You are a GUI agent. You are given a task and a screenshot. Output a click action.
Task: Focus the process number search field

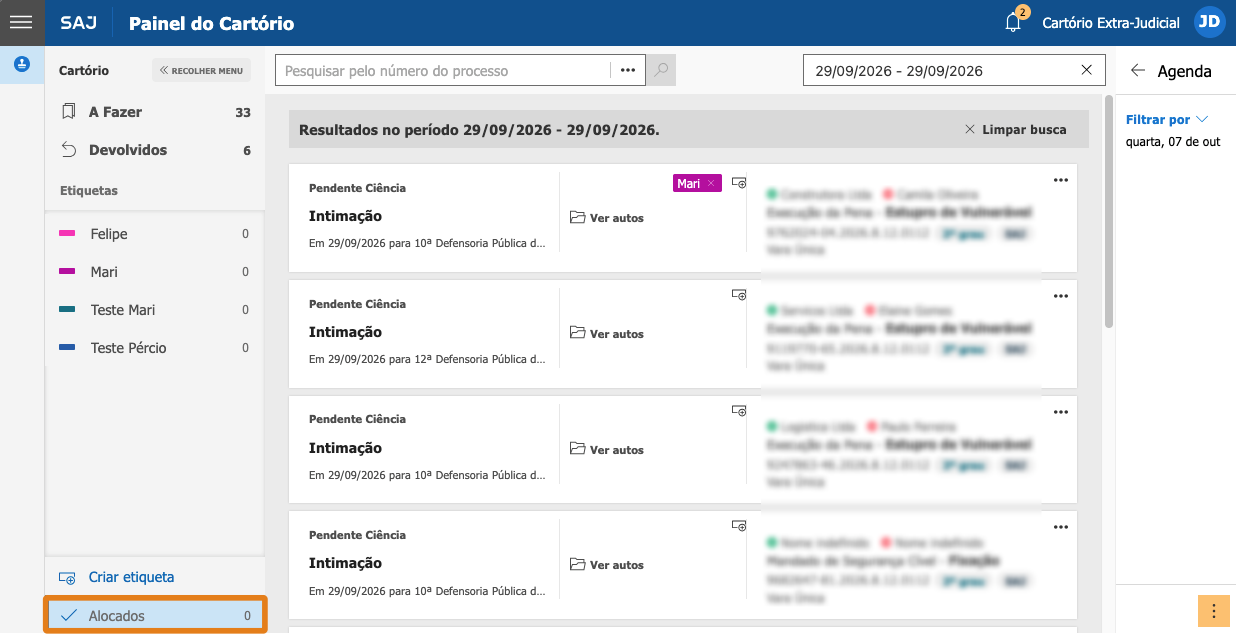tap(442, 70)
